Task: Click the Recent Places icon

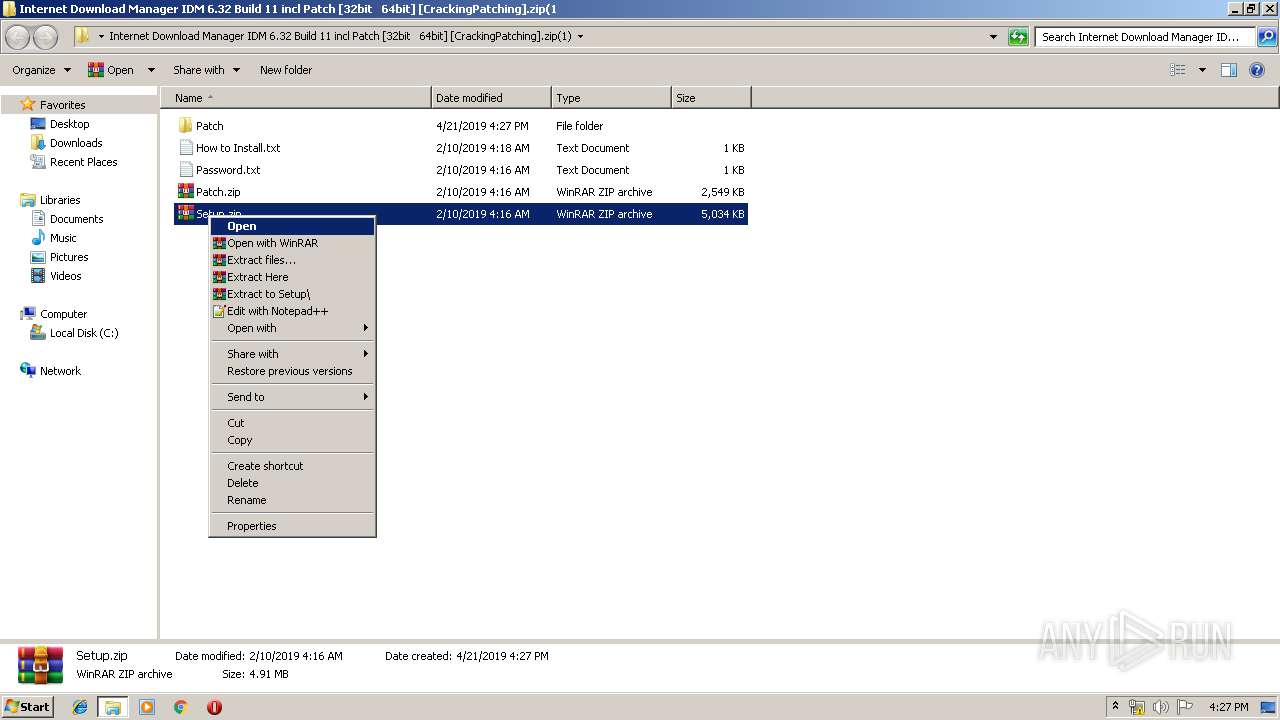Action: 38,162
